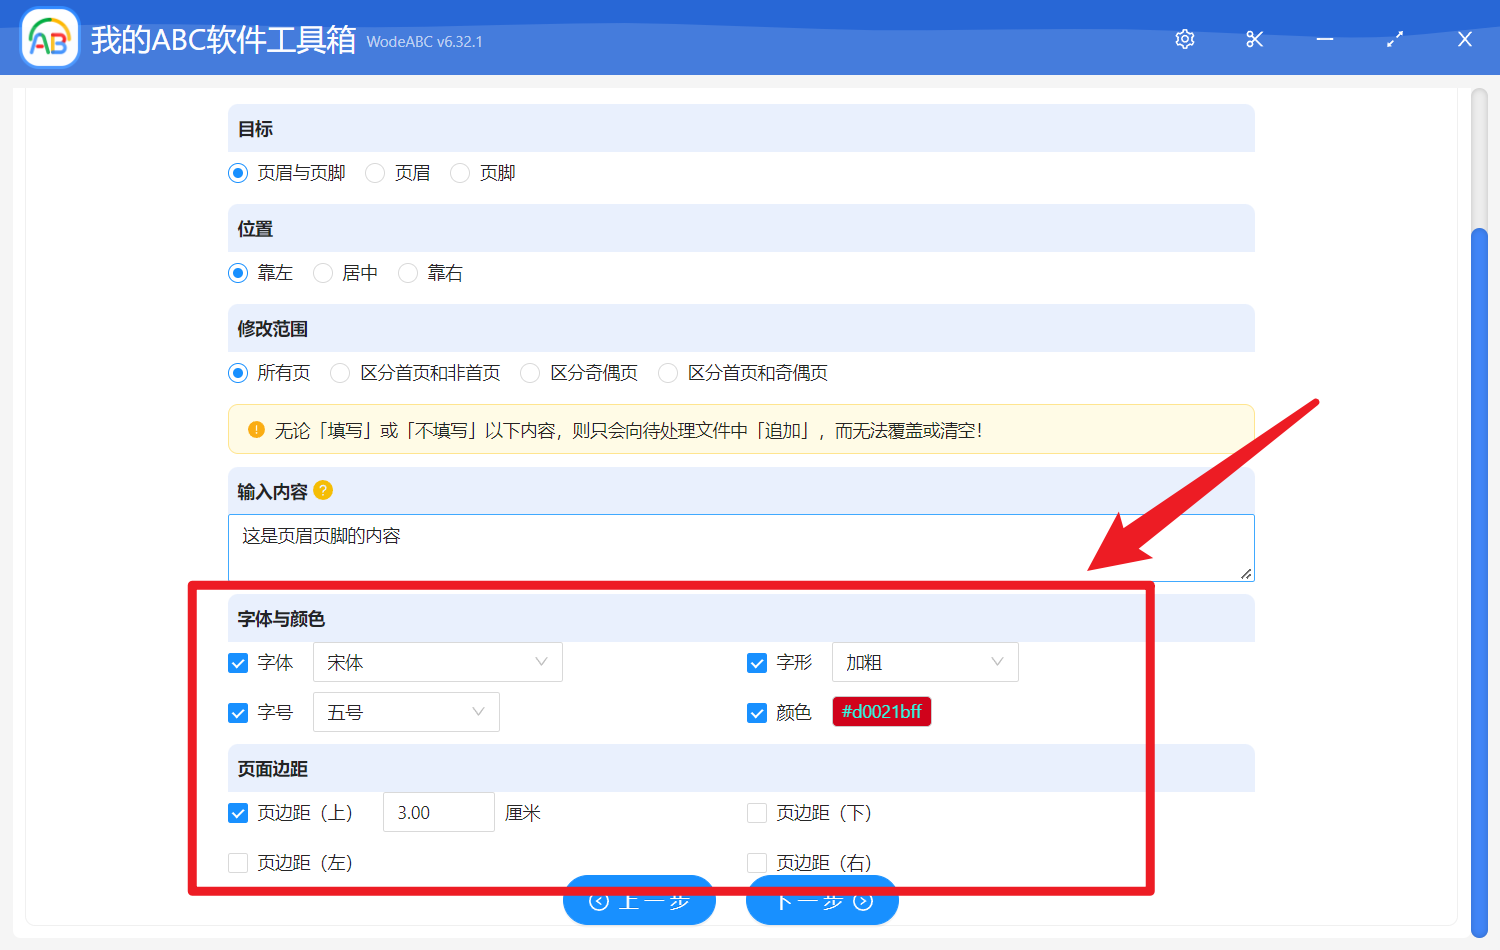Viewport: 1500px width, 950px height.
Task: Enable the 页边距（左） checkbox
Action: point(238,862)
